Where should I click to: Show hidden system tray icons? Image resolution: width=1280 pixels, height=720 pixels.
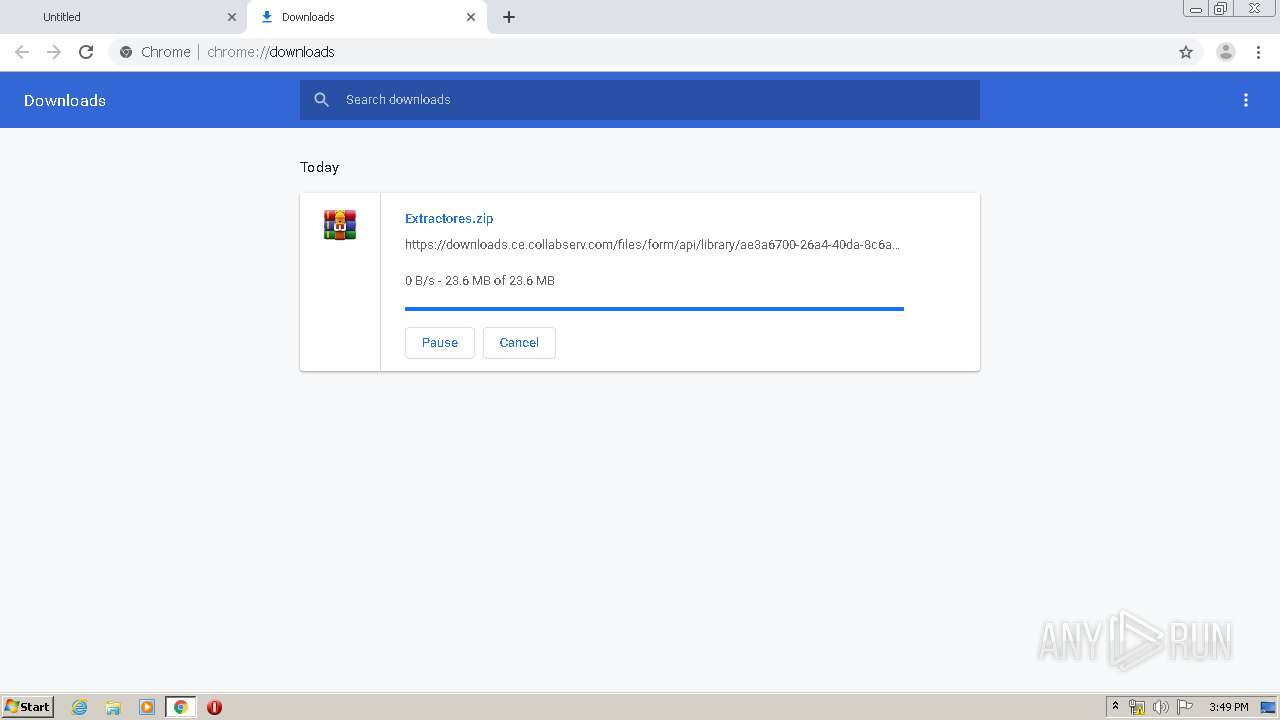click(x=1115, y=707)
